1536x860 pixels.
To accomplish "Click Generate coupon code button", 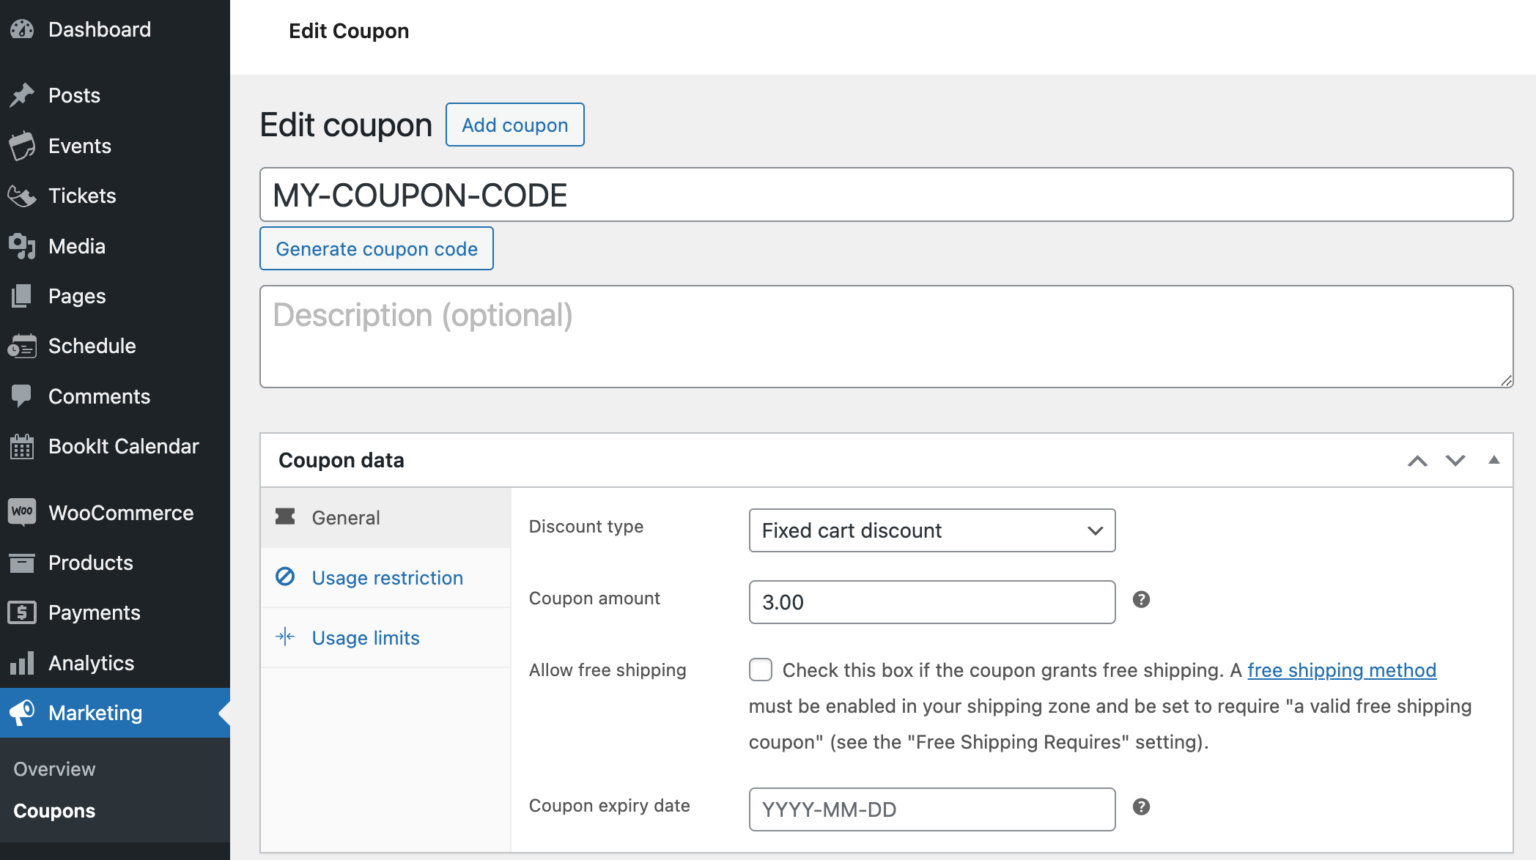I will pyautogui.click(x=377, y=249).
